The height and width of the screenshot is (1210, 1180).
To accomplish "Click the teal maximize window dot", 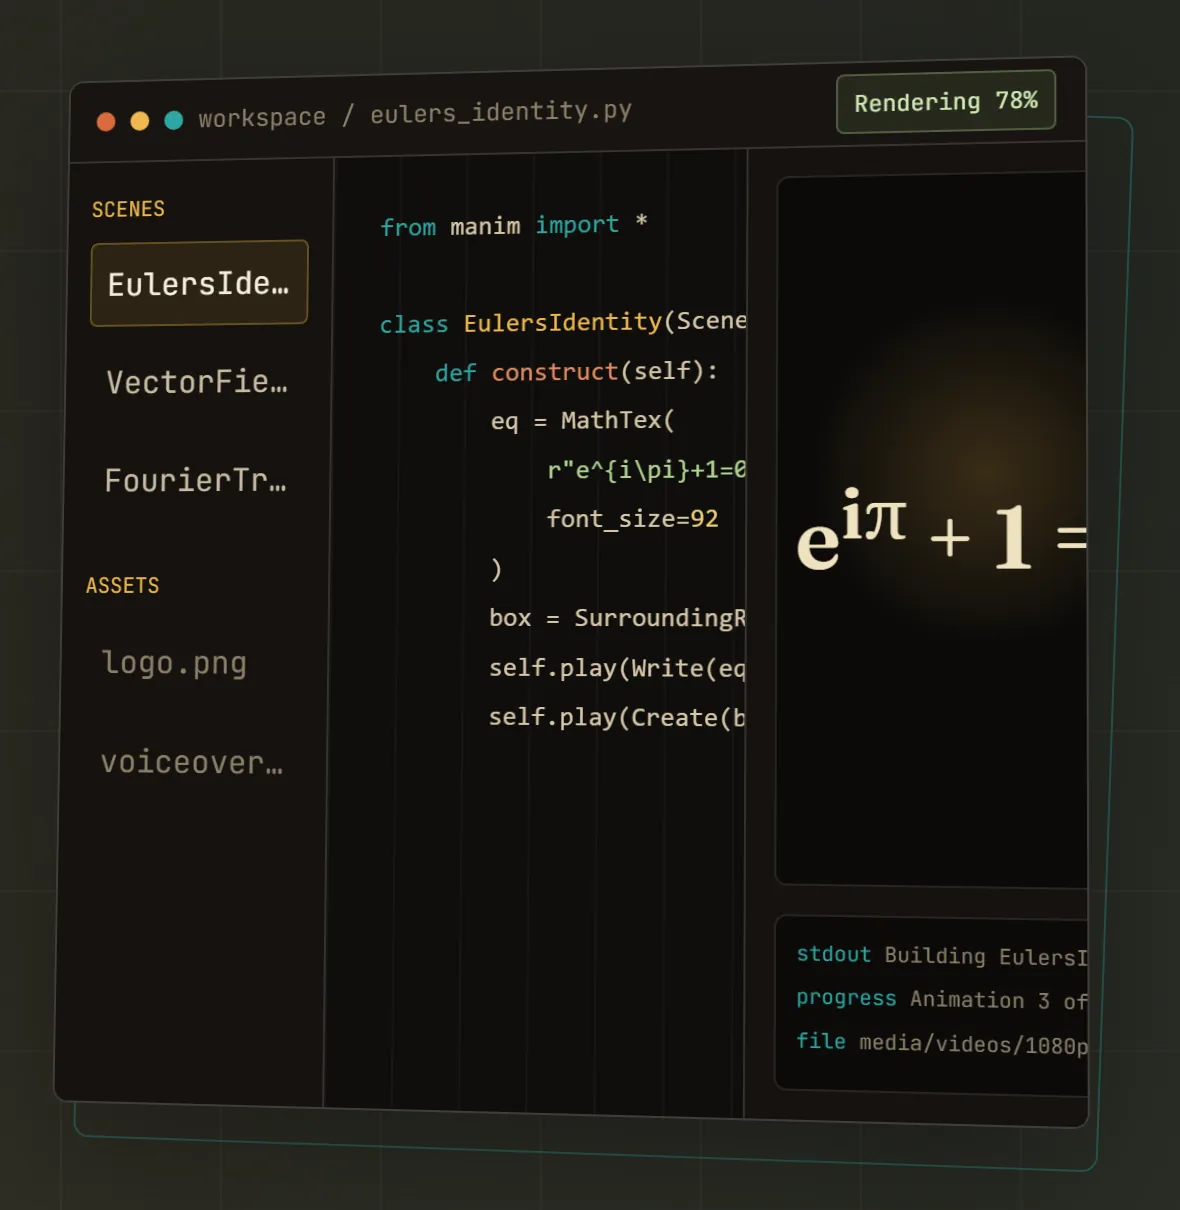I will pos(174,120).
